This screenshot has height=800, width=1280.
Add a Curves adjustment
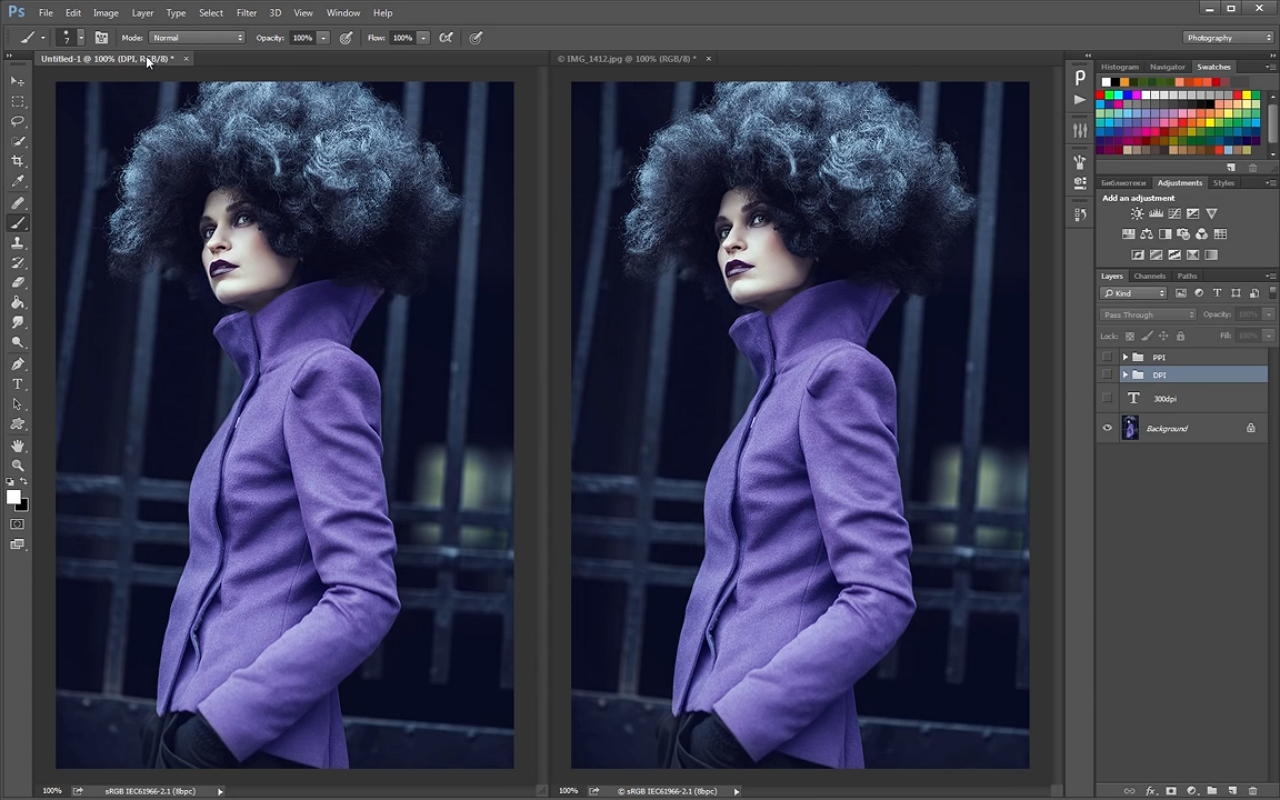click(1174, 214)
